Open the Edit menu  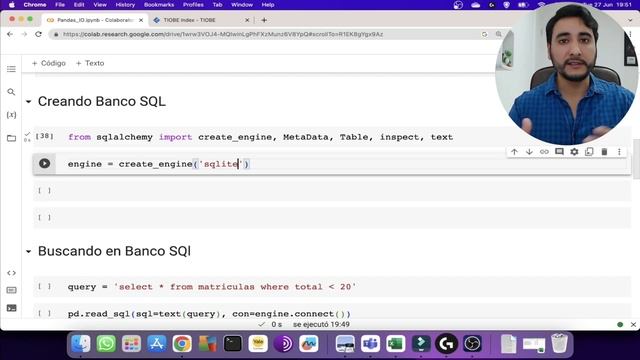pos(79,5)
